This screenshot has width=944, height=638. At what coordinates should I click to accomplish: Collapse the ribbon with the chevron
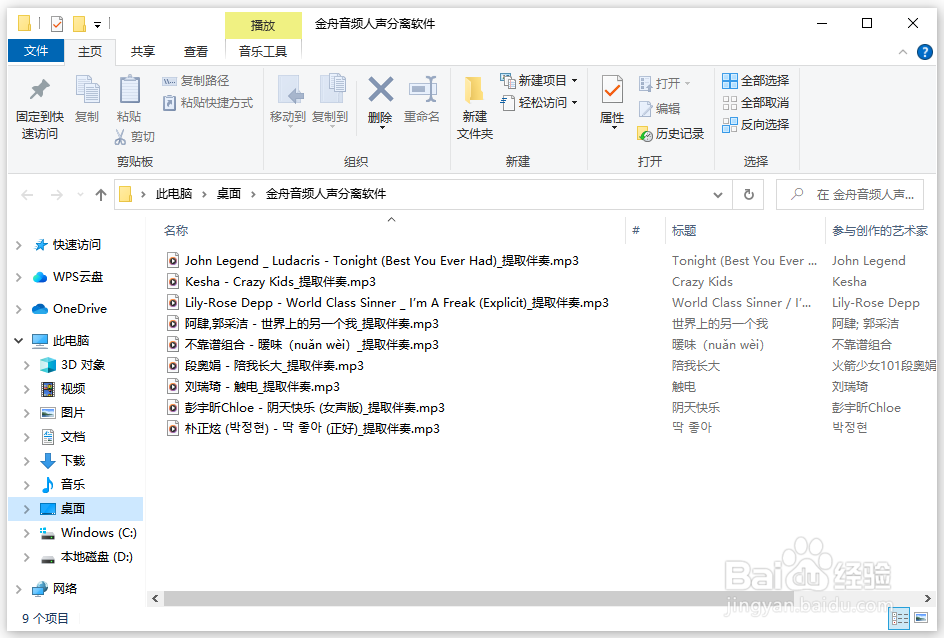point(902,52)
